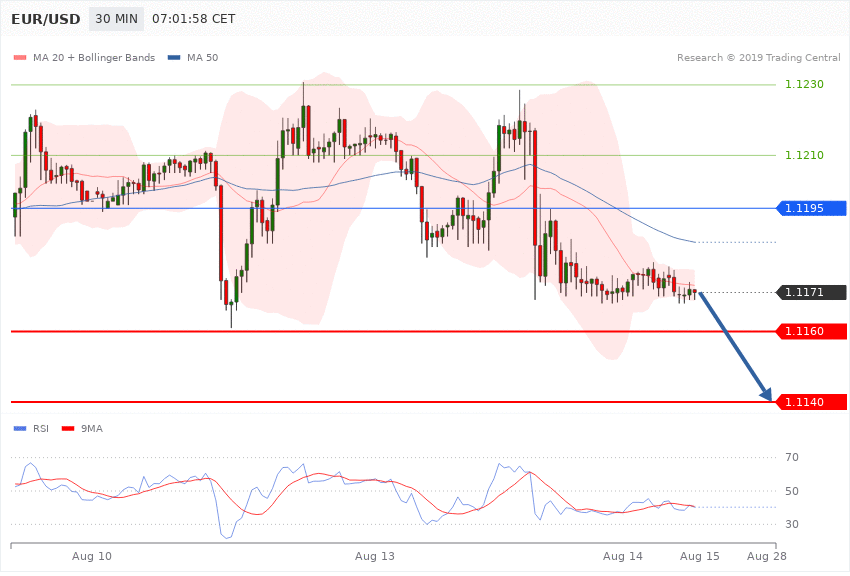The height and width of the screenshot is (576, 850).
Task: Click the EUR/USD pair title
Action: [x=46, y=19]
